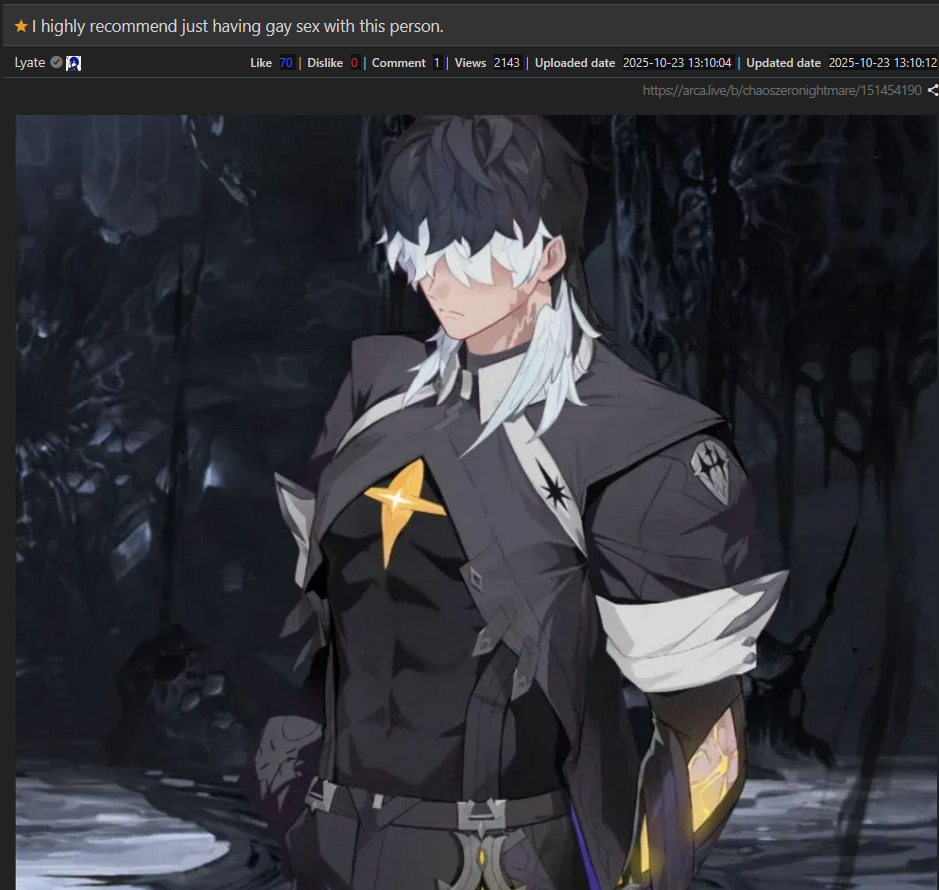Open the character artwork image
The width and height of the screenshot is (939, 890).
click(477, 502)
